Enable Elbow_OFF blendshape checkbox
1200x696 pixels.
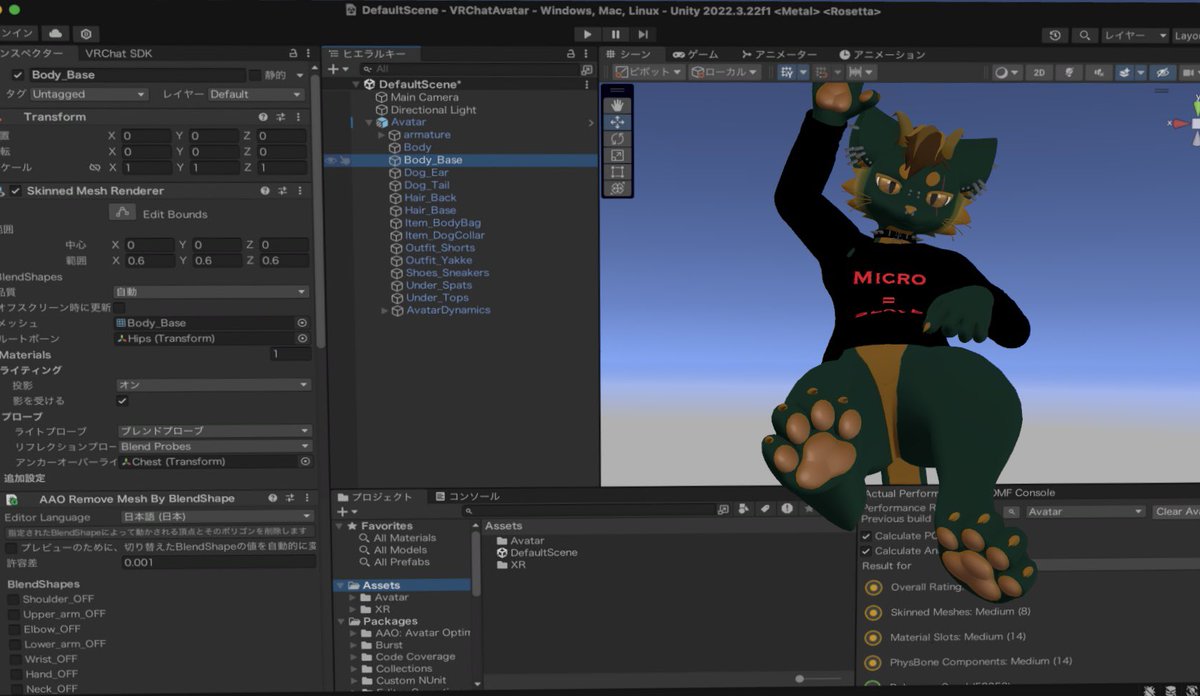click(x=13, y=629)
